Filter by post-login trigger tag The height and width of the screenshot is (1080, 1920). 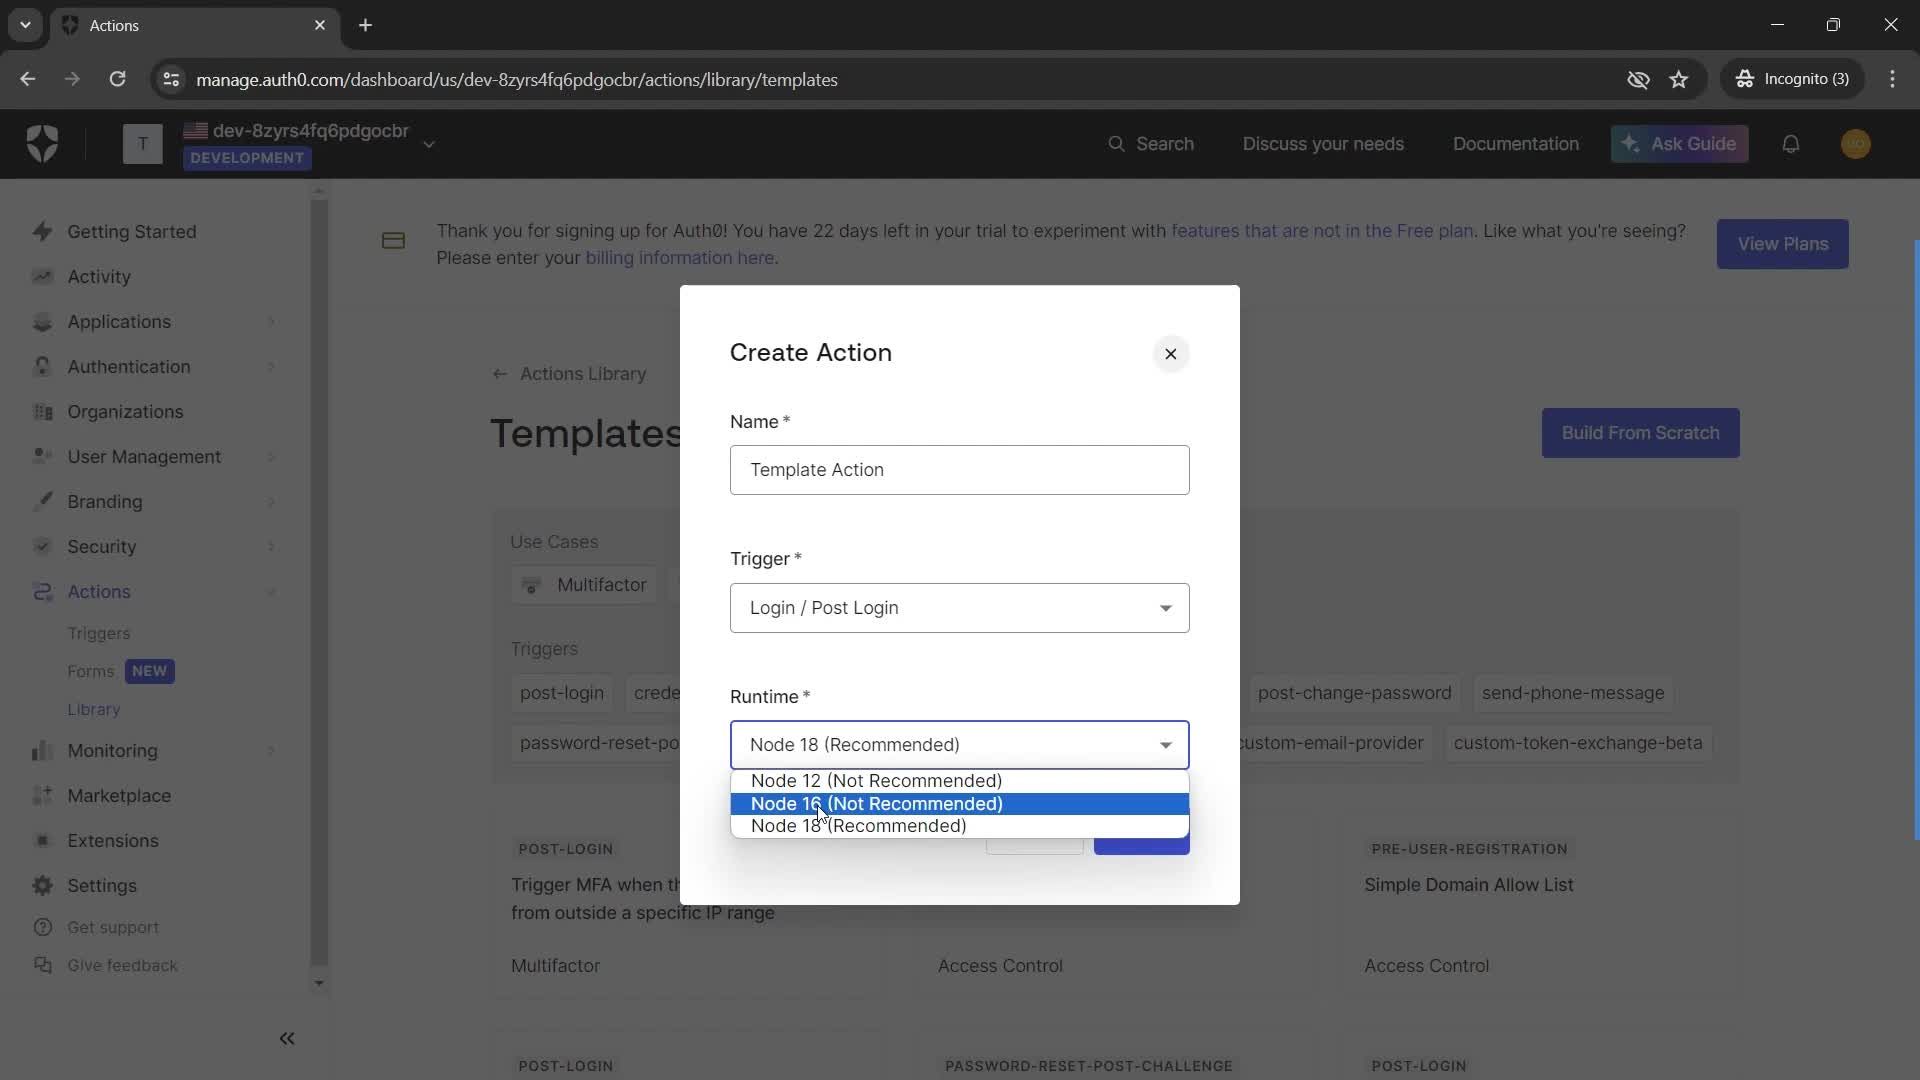pyautogui.click(x=561, y=693)
